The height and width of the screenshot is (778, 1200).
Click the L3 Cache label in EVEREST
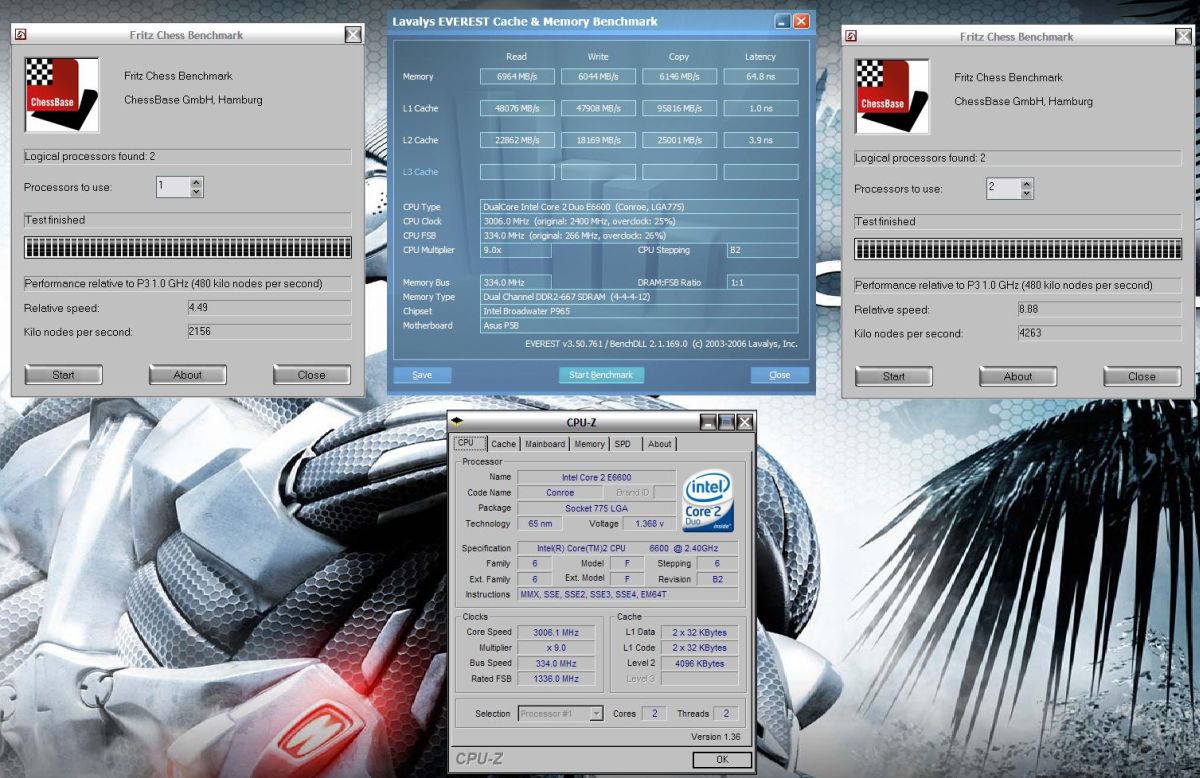420,172
